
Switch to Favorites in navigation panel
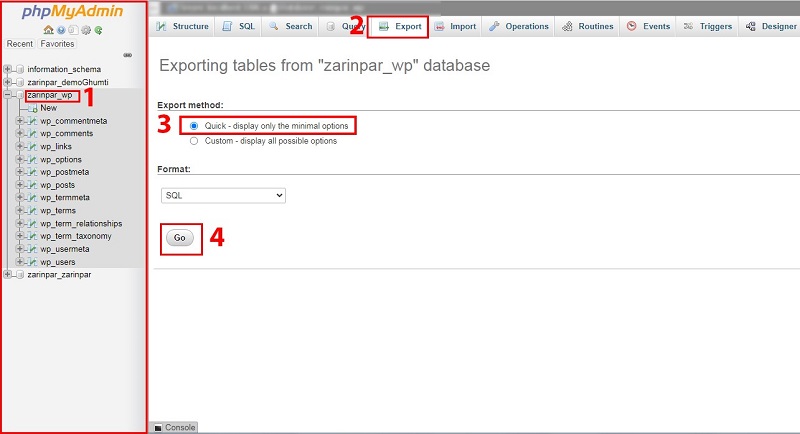[x=57, y=44]
